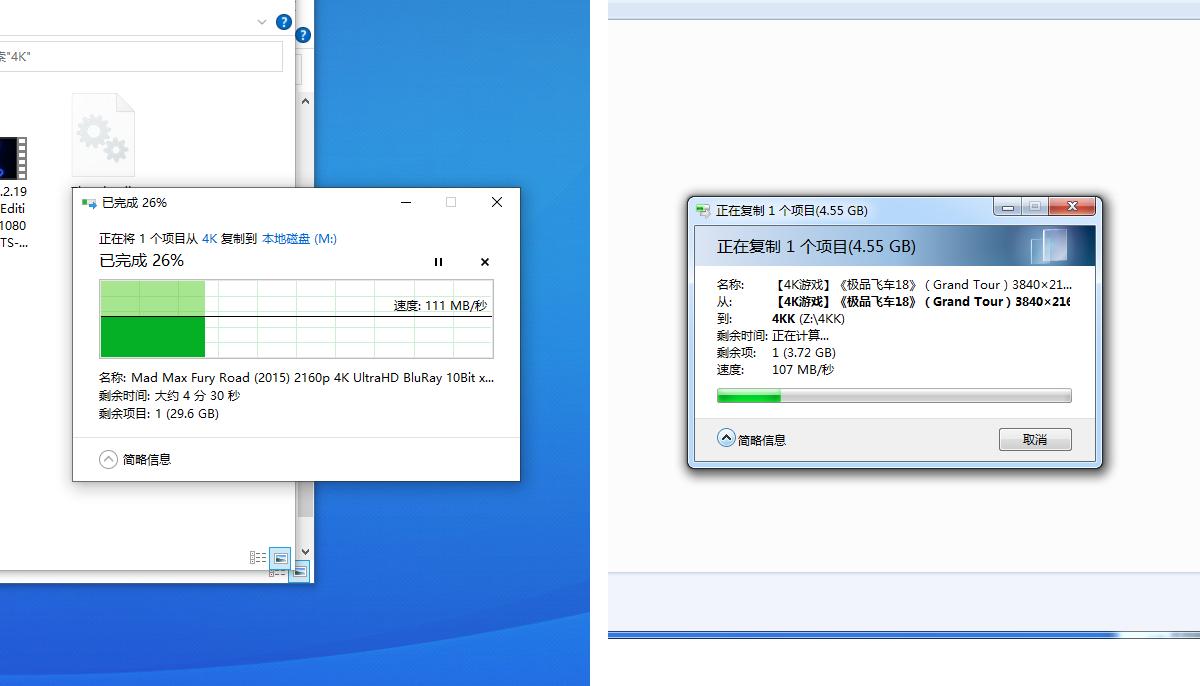Pause the ongoing file copy

tap(438, 261)
